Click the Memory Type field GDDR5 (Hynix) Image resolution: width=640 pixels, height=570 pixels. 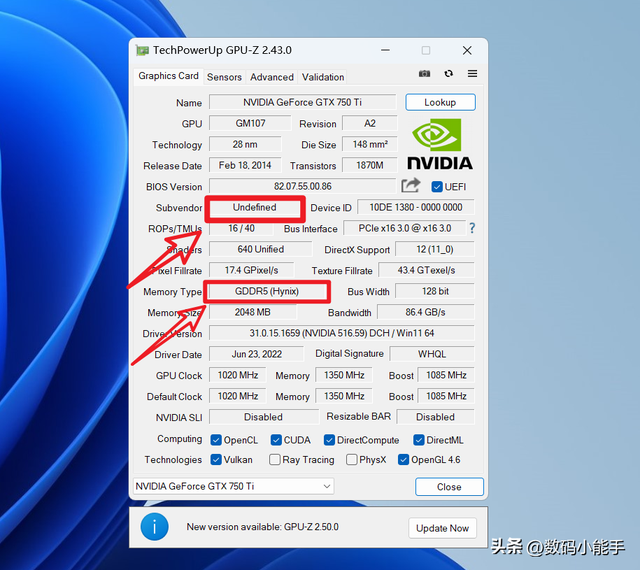click(267, 291)
